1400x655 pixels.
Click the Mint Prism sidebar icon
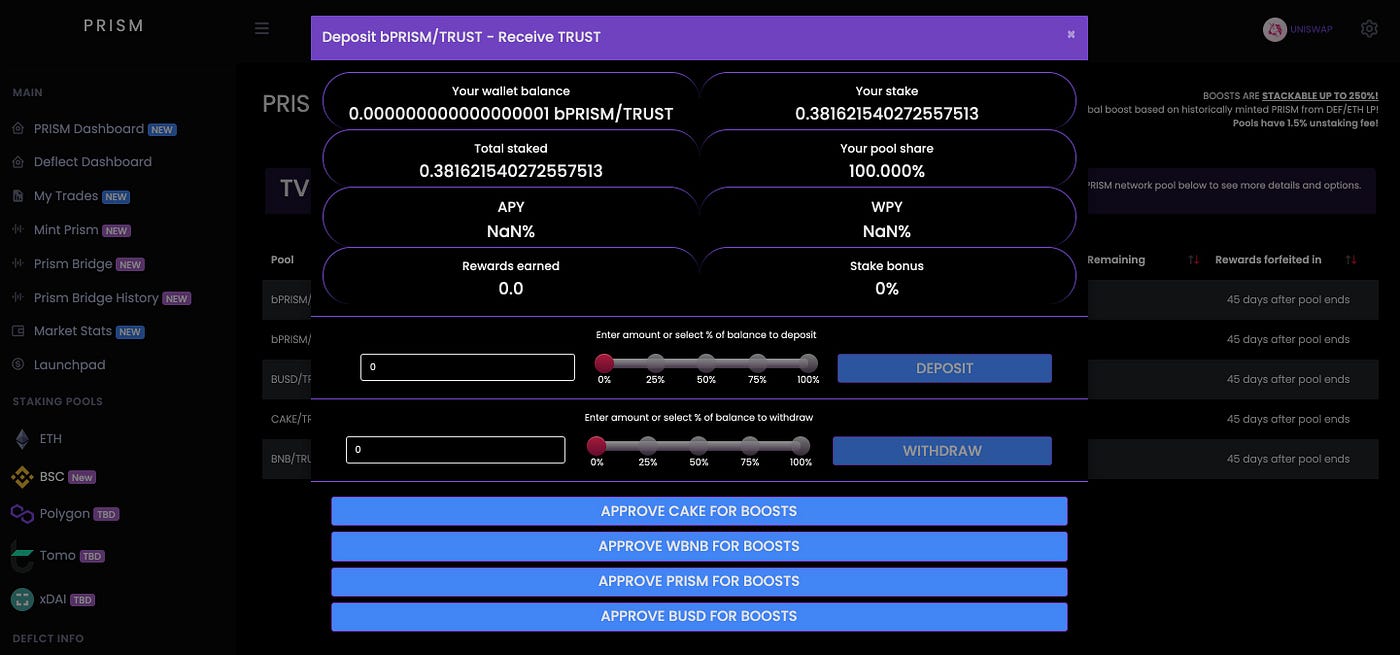coord(17,230)
